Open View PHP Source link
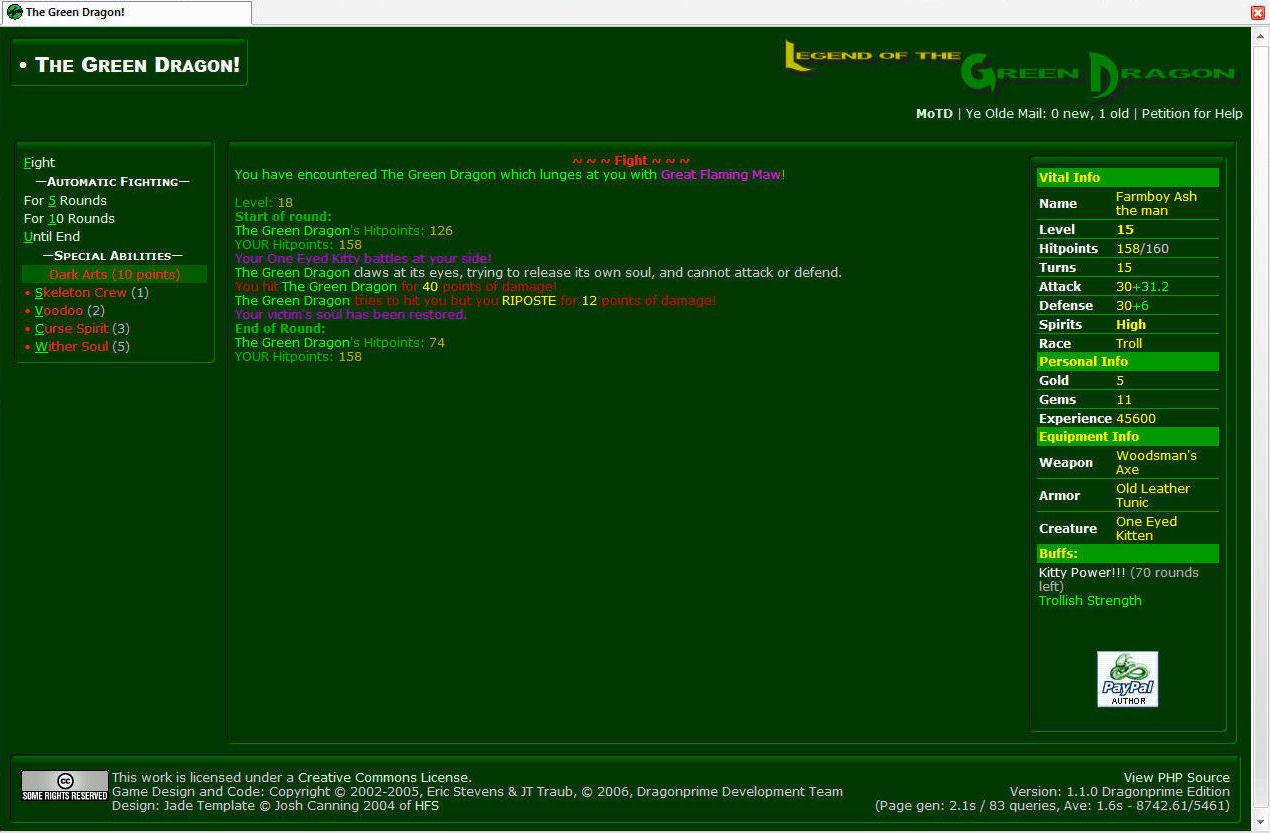1270x833 pixels. pos(1176,778)
